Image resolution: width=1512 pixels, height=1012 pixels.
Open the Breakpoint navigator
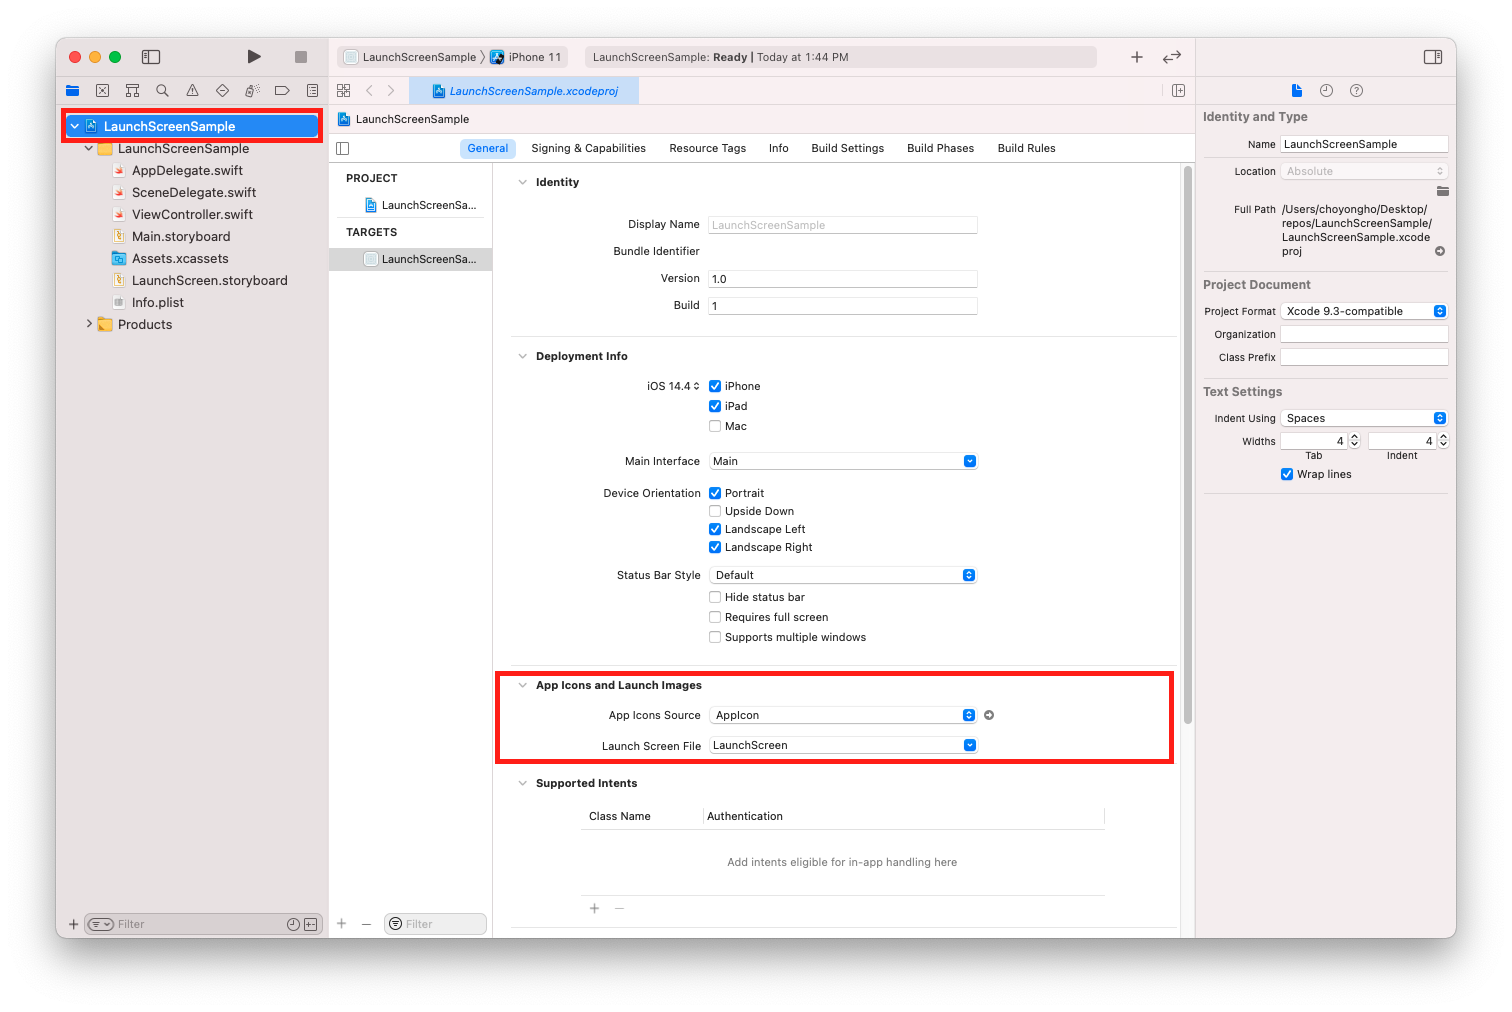point(282,90)
